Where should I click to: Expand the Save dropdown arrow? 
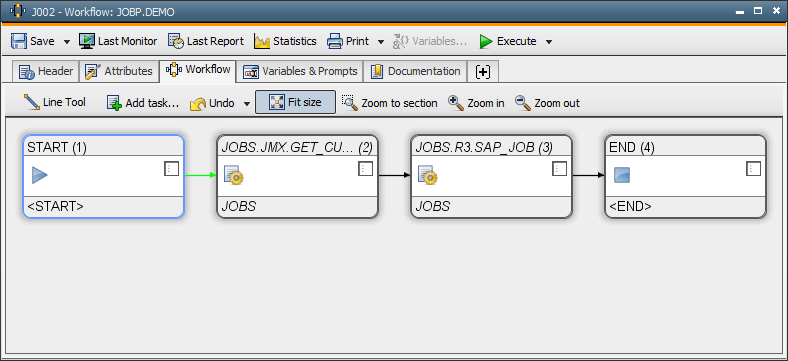(x=67, y=42)
